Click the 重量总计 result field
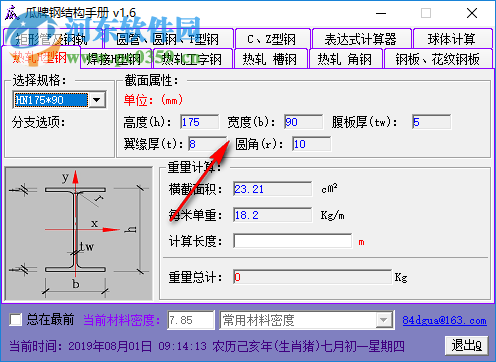The image size is (496, 362). [x=312, y=277]
